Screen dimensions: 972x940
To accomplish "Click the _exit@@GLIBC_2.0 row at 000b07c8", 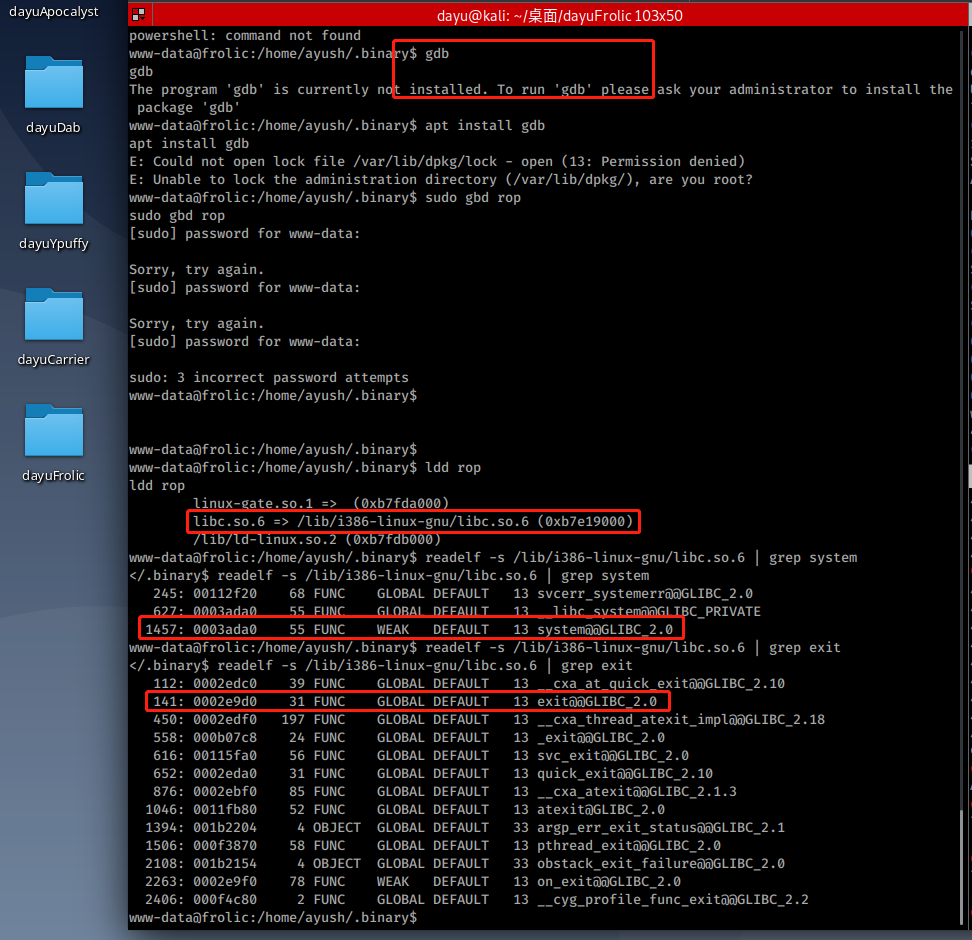I will [x=409, y=737].
